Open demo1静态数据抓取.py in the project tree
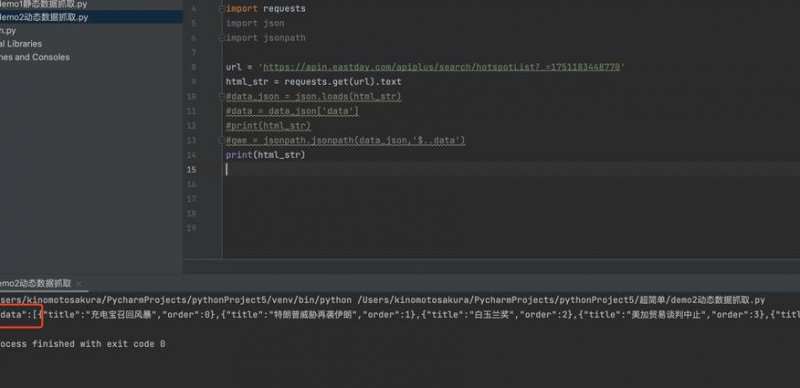 point(43,4)
